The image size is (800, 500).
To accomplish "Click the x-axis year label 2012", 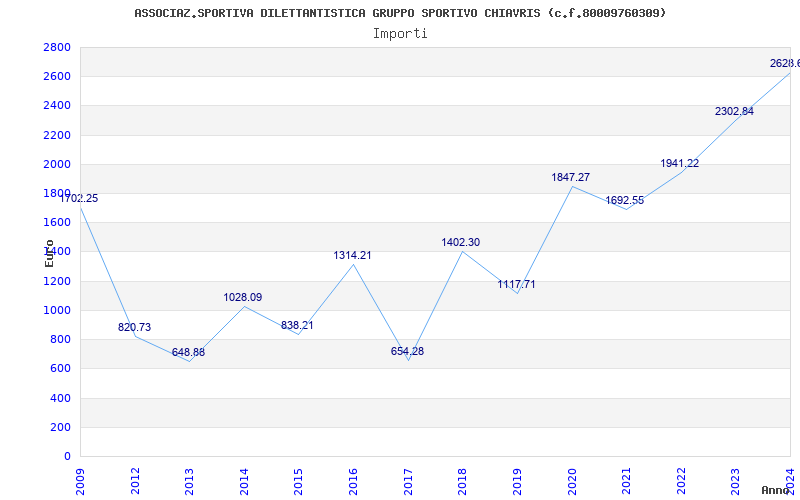I will coord(135,481).
